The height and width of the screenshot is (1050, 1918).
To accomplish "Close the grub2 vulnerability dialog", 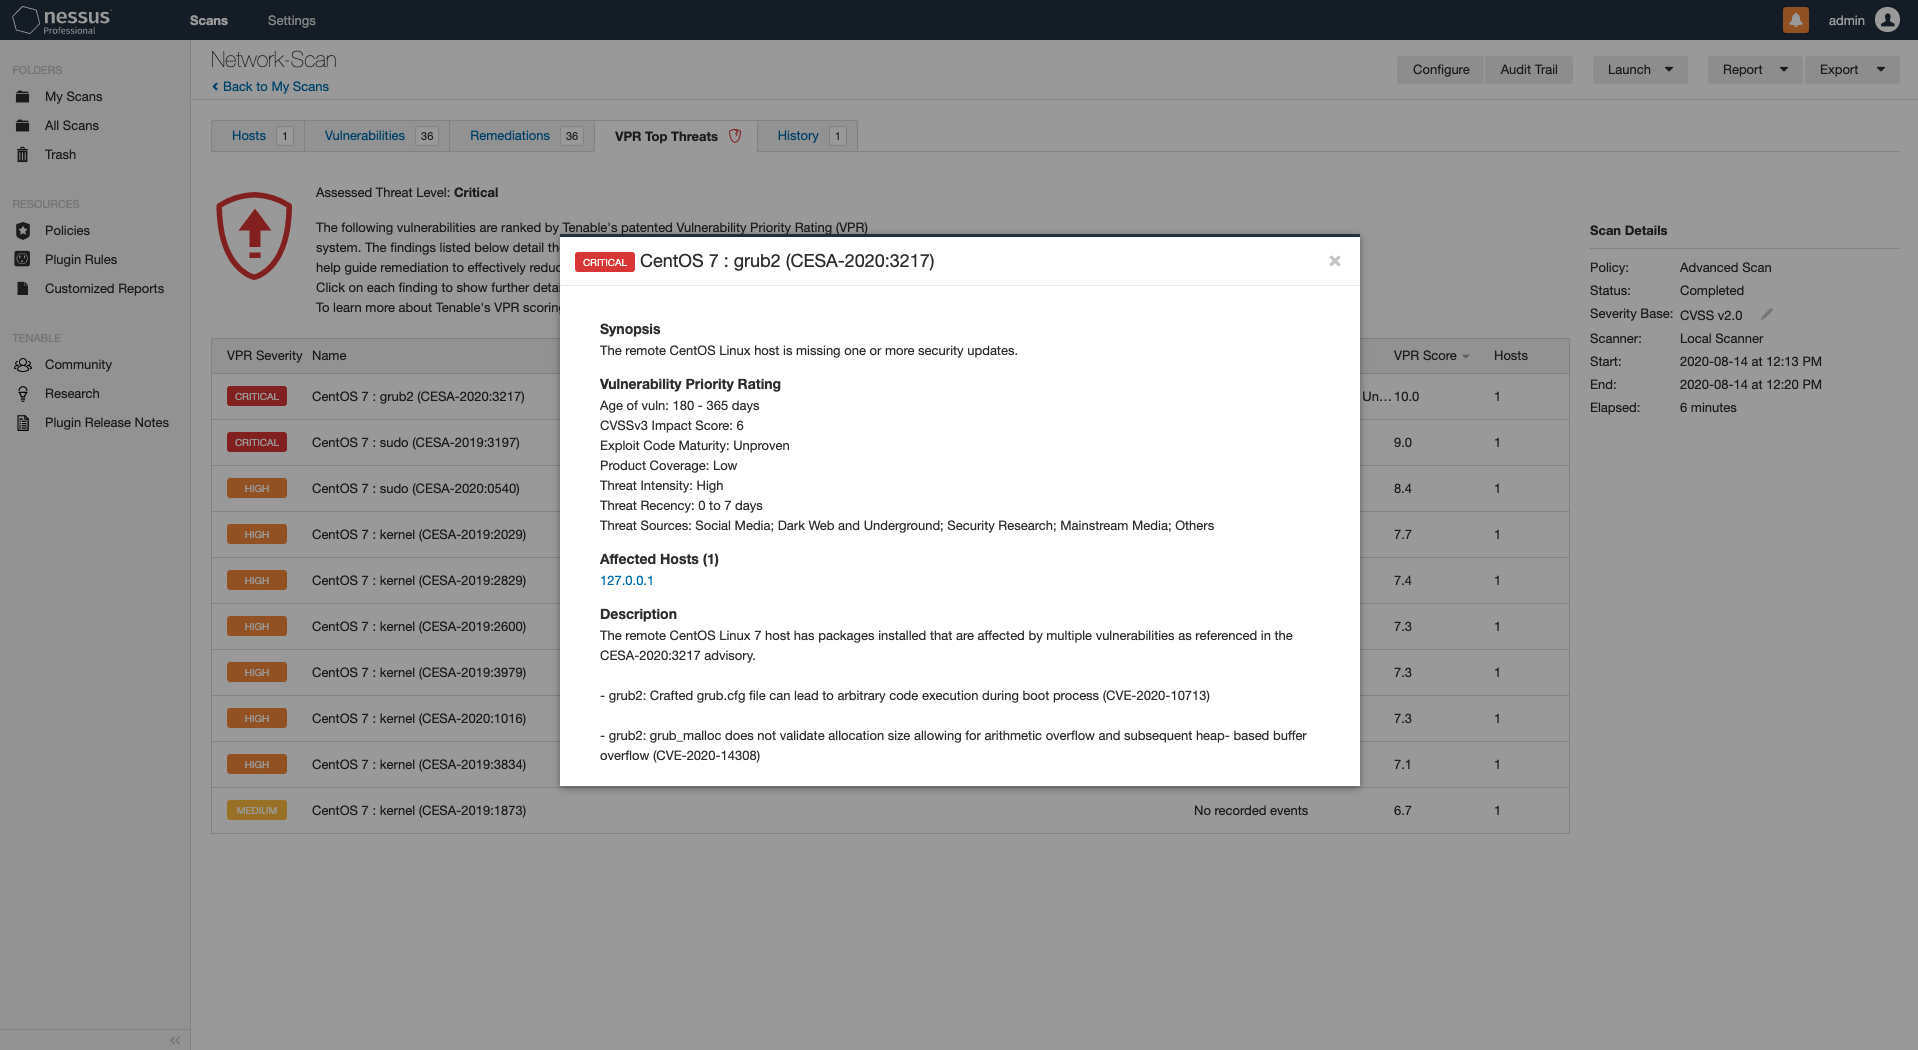I will click(x=1334, y=261).
